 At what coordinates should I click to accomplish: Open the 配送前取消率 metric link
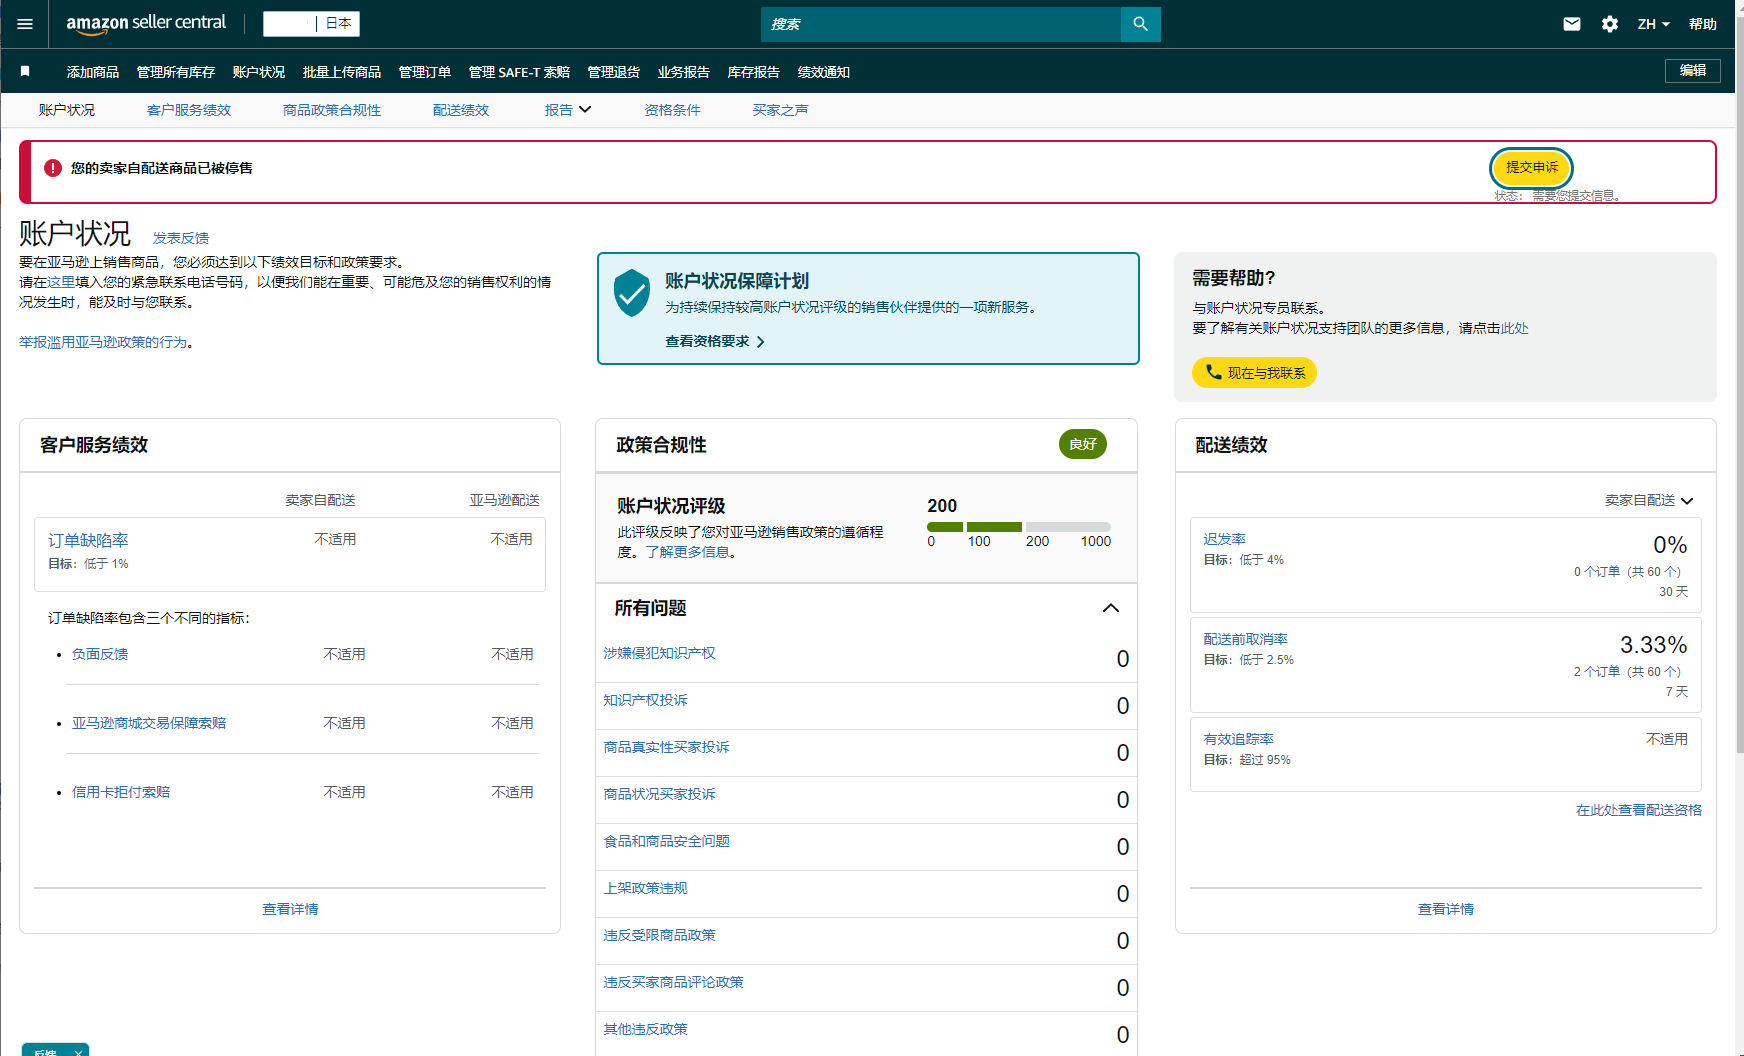(x=1246, y=639)
